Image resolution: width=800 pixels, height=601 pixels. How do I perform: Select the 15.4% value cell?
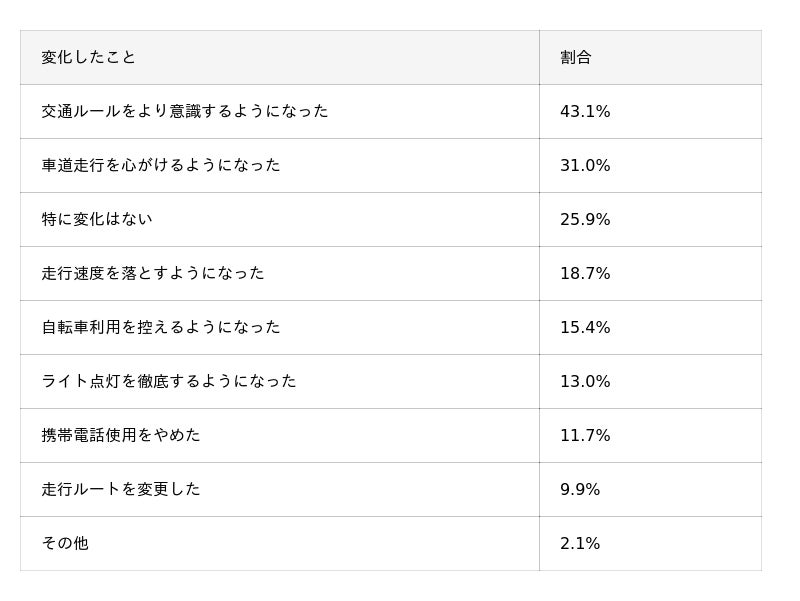(x=651, y=328)
